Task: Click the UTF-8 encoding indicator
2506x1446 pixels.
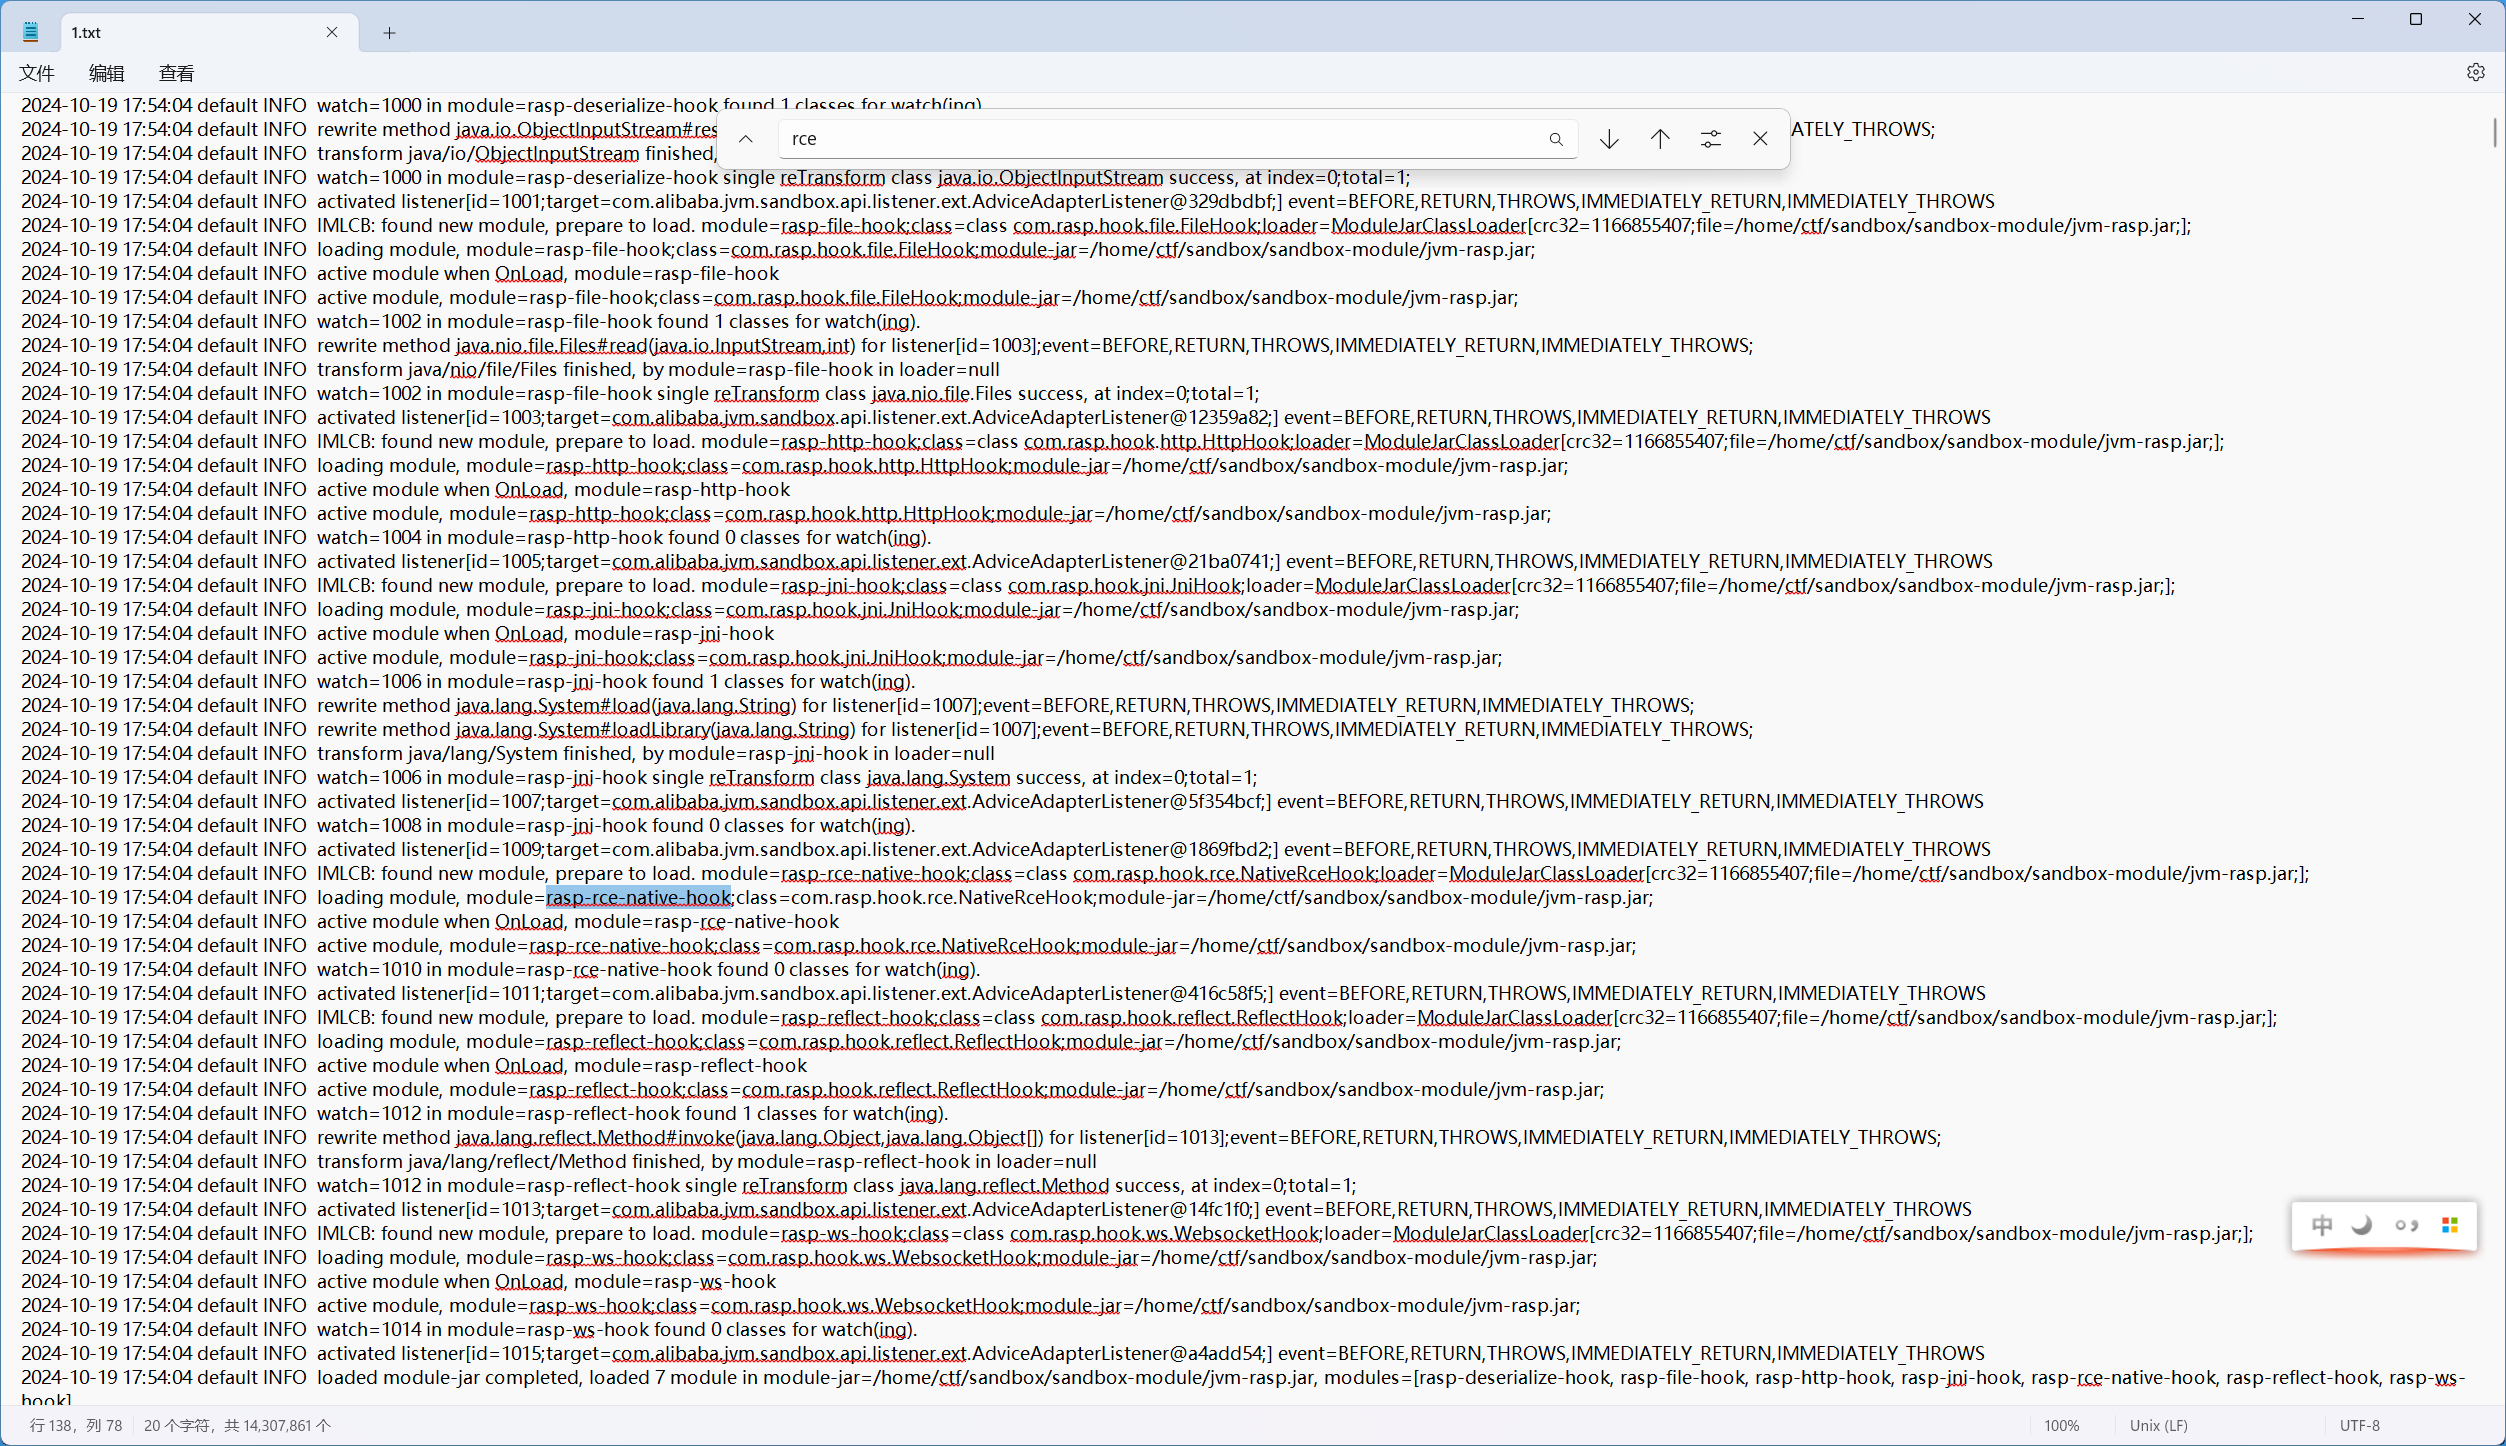Action: tap(2359, 1425)
